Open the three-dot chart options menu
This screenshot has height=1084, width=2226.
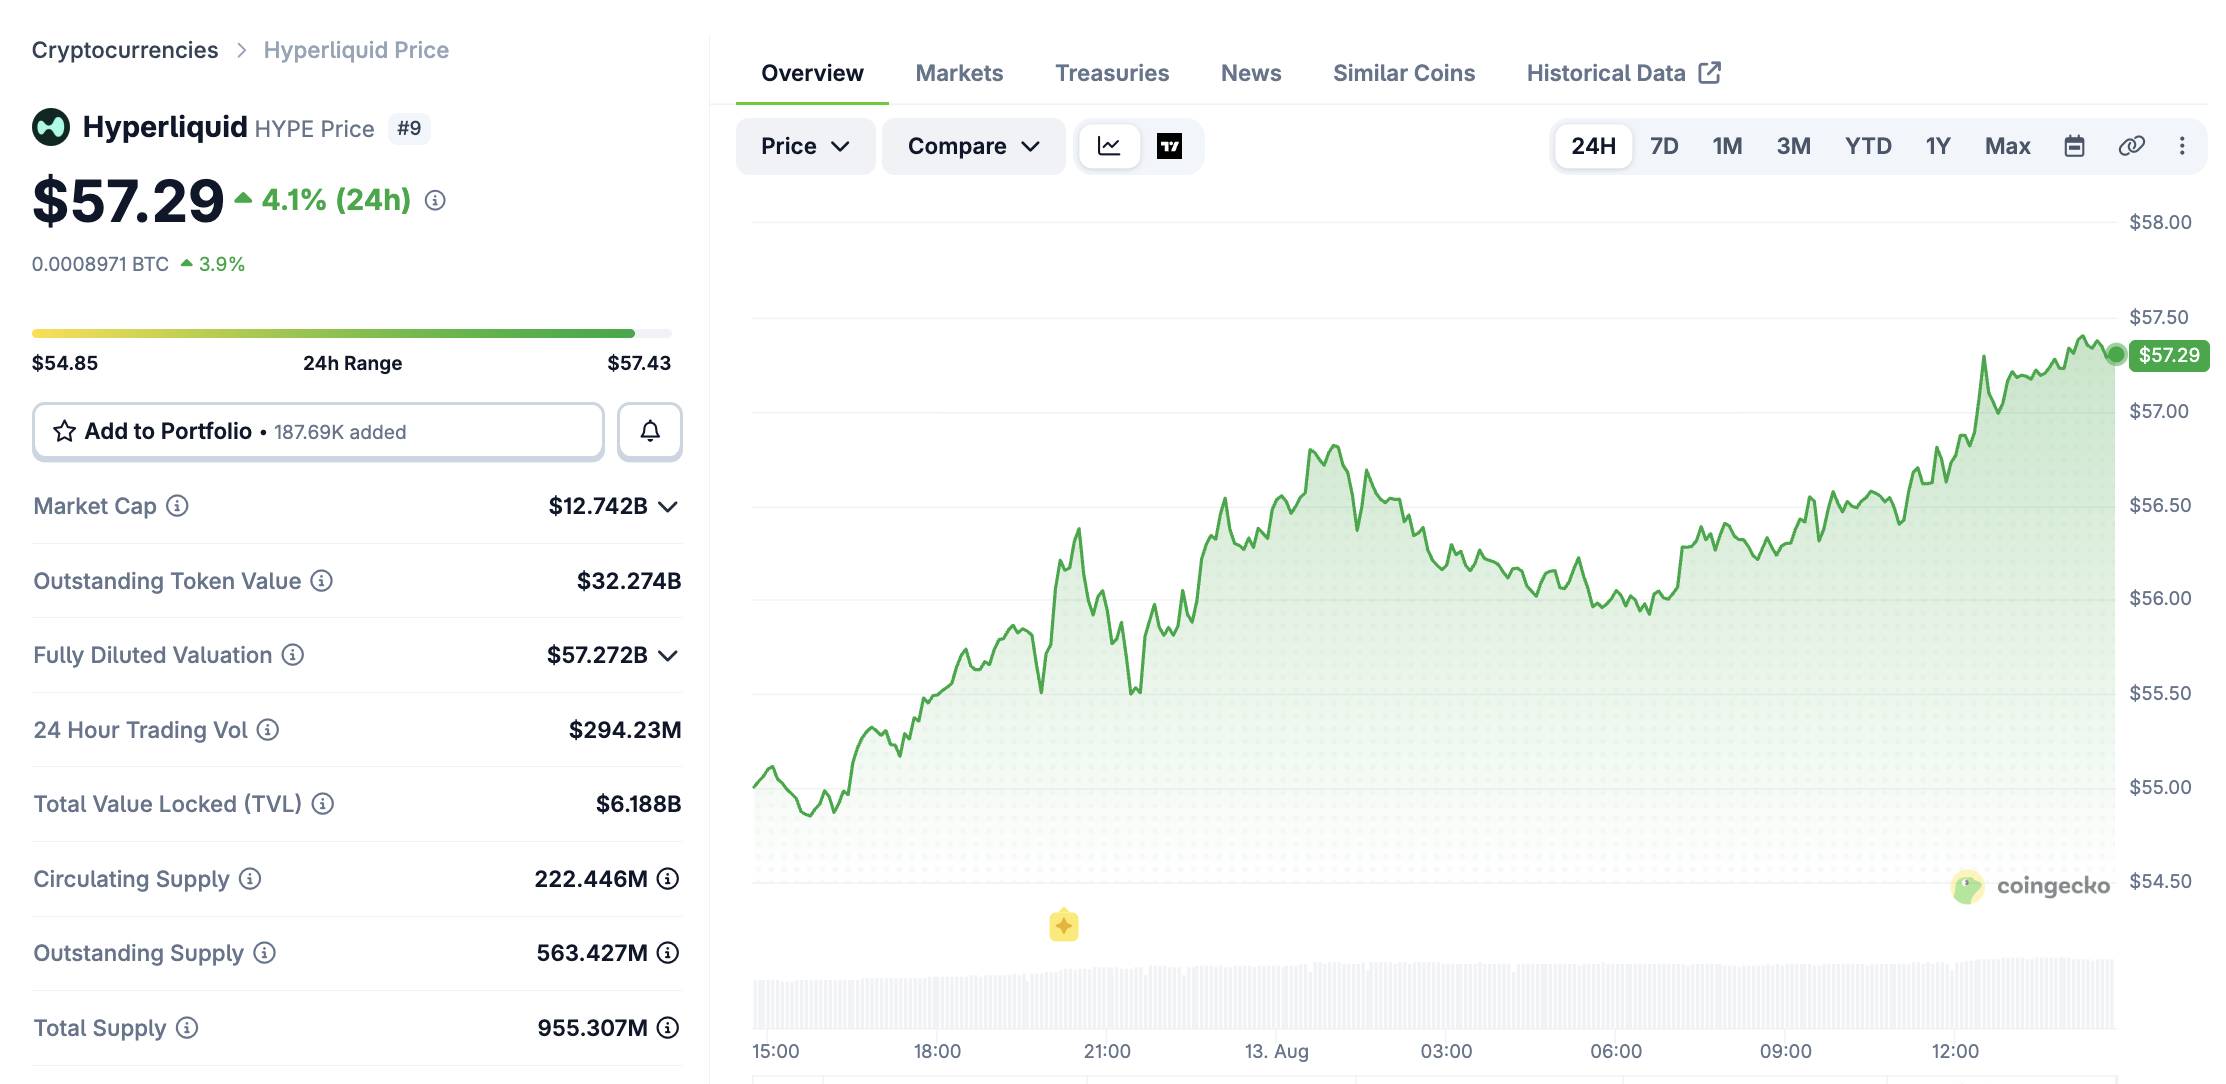tap(2182, 146)
